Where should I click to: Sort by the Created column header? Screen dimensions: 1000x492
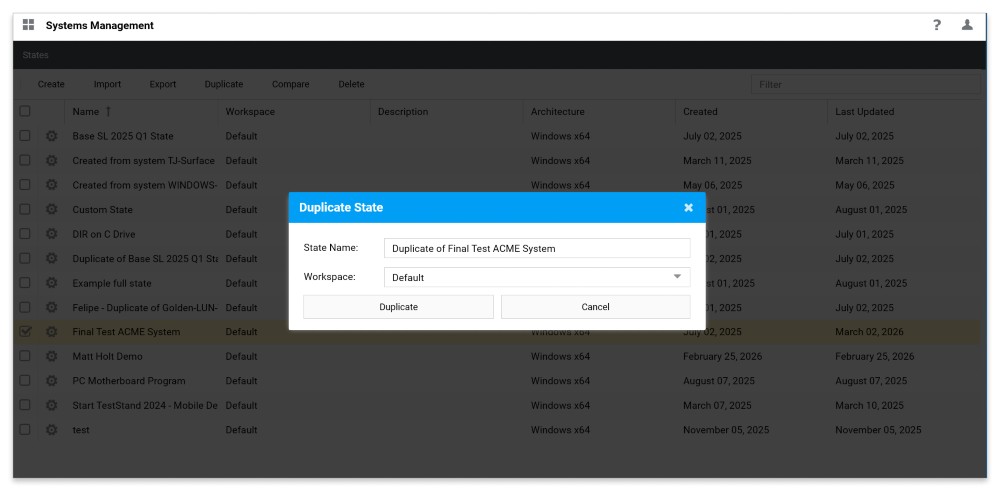[x=700, y=112]
